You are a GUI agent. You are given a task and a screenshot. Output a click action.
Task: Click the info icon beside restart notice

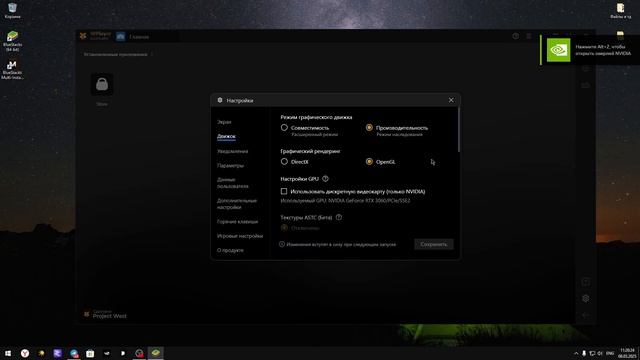(x=282, y=244)
